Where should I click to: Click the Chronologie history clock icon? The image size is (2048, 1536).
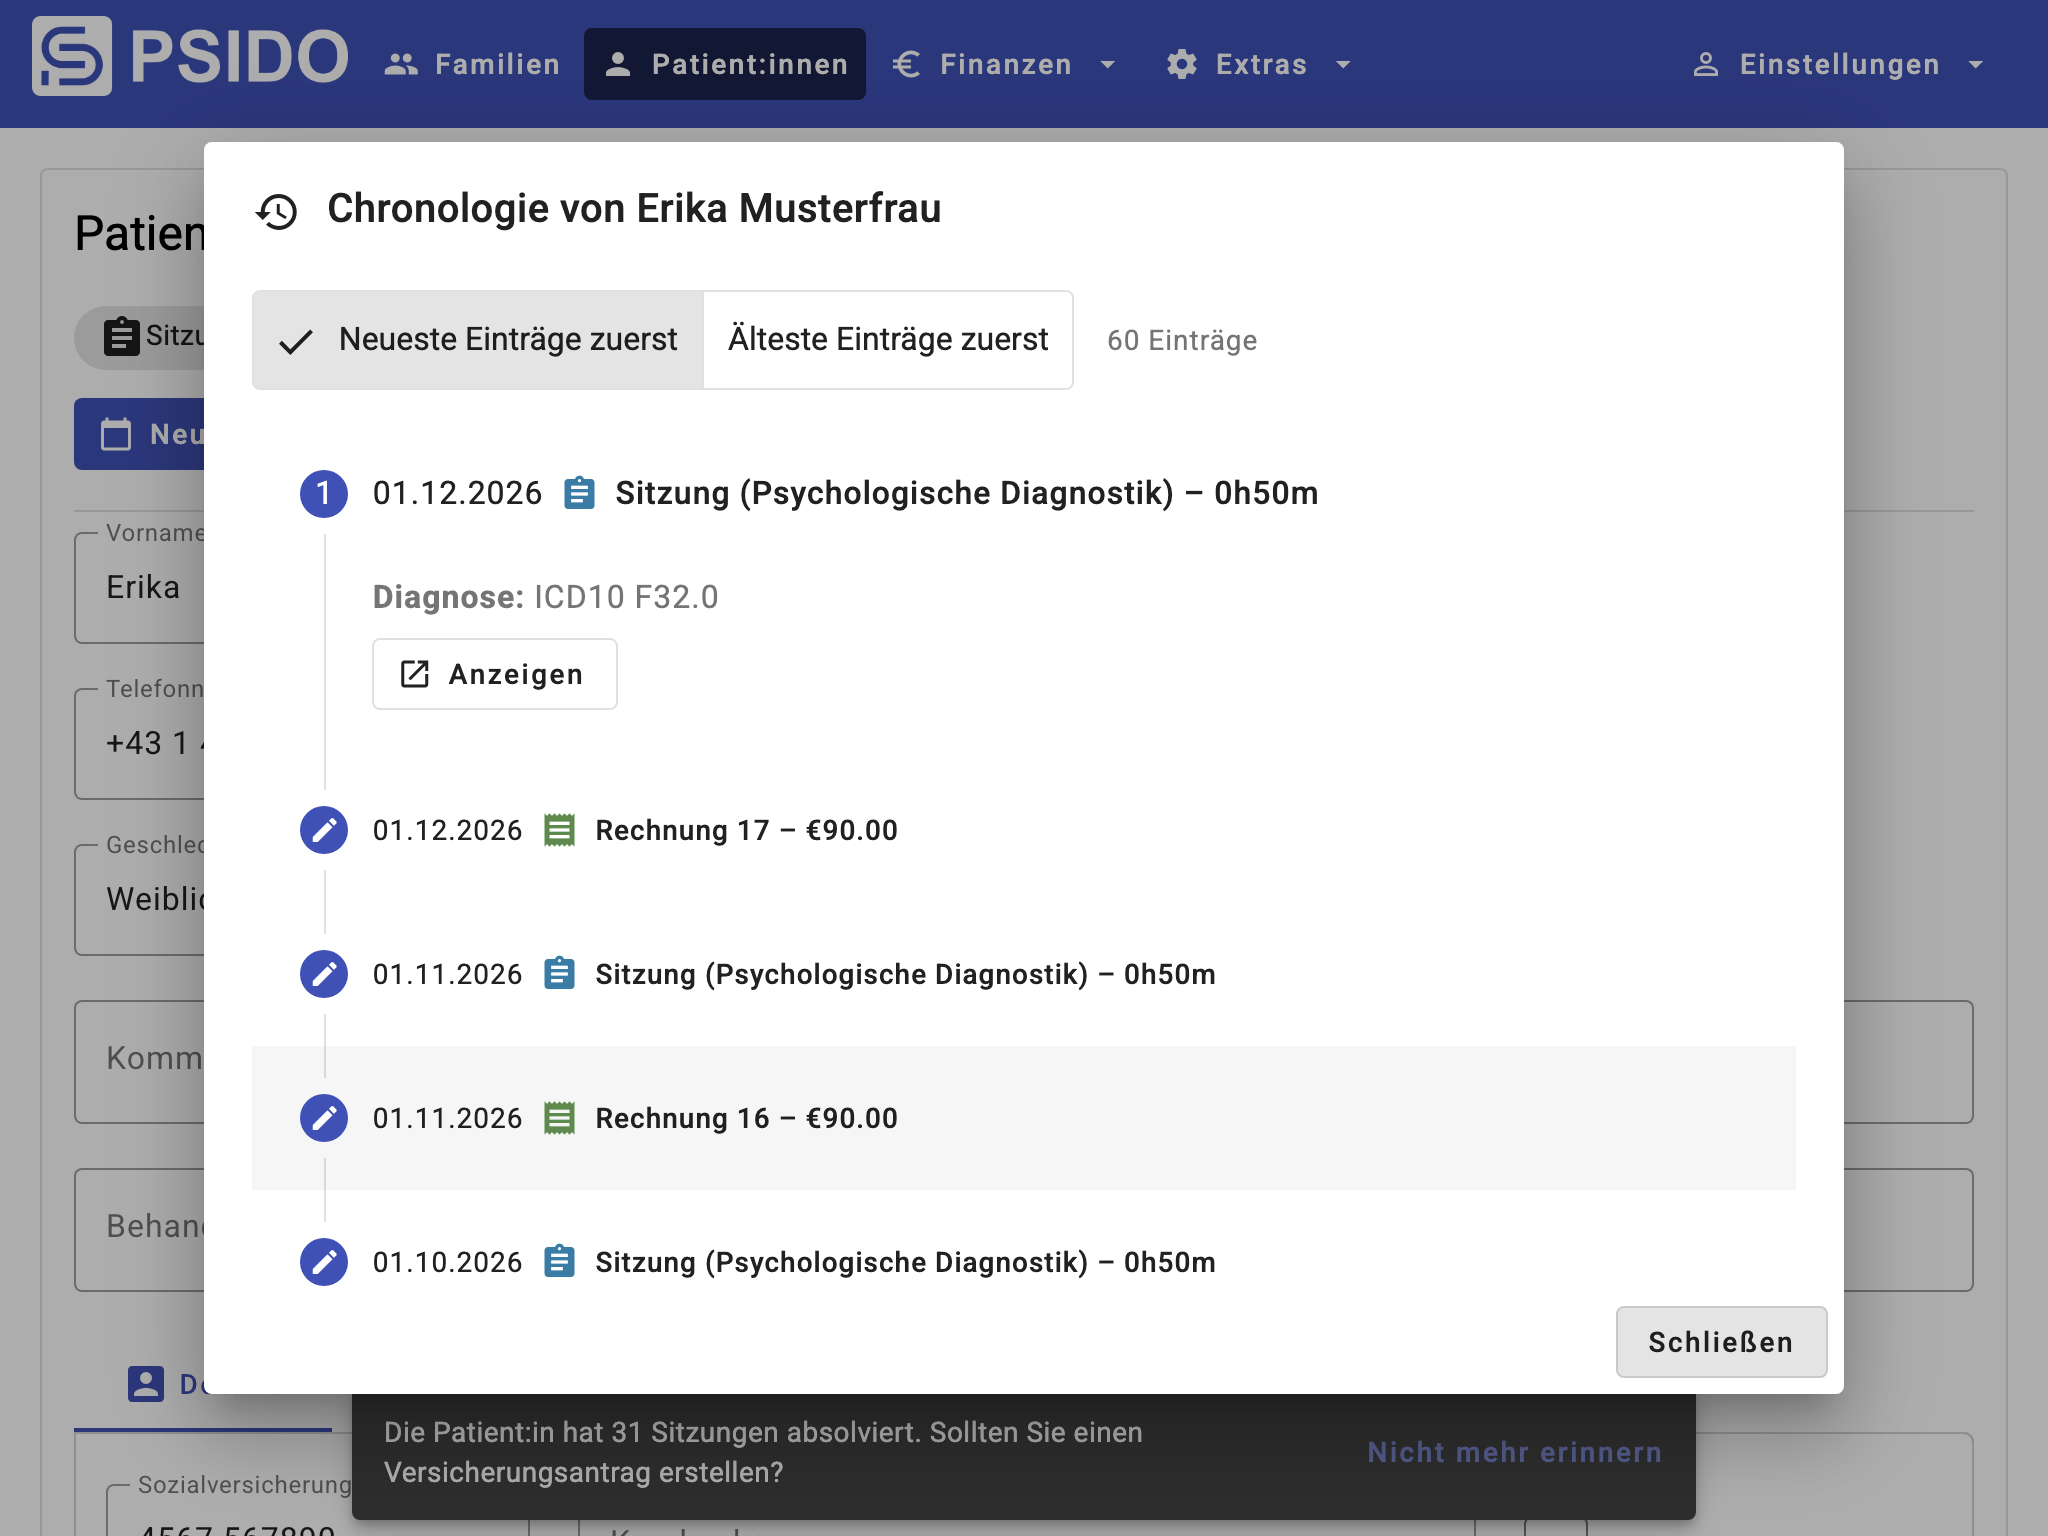(x=277, y=211)
